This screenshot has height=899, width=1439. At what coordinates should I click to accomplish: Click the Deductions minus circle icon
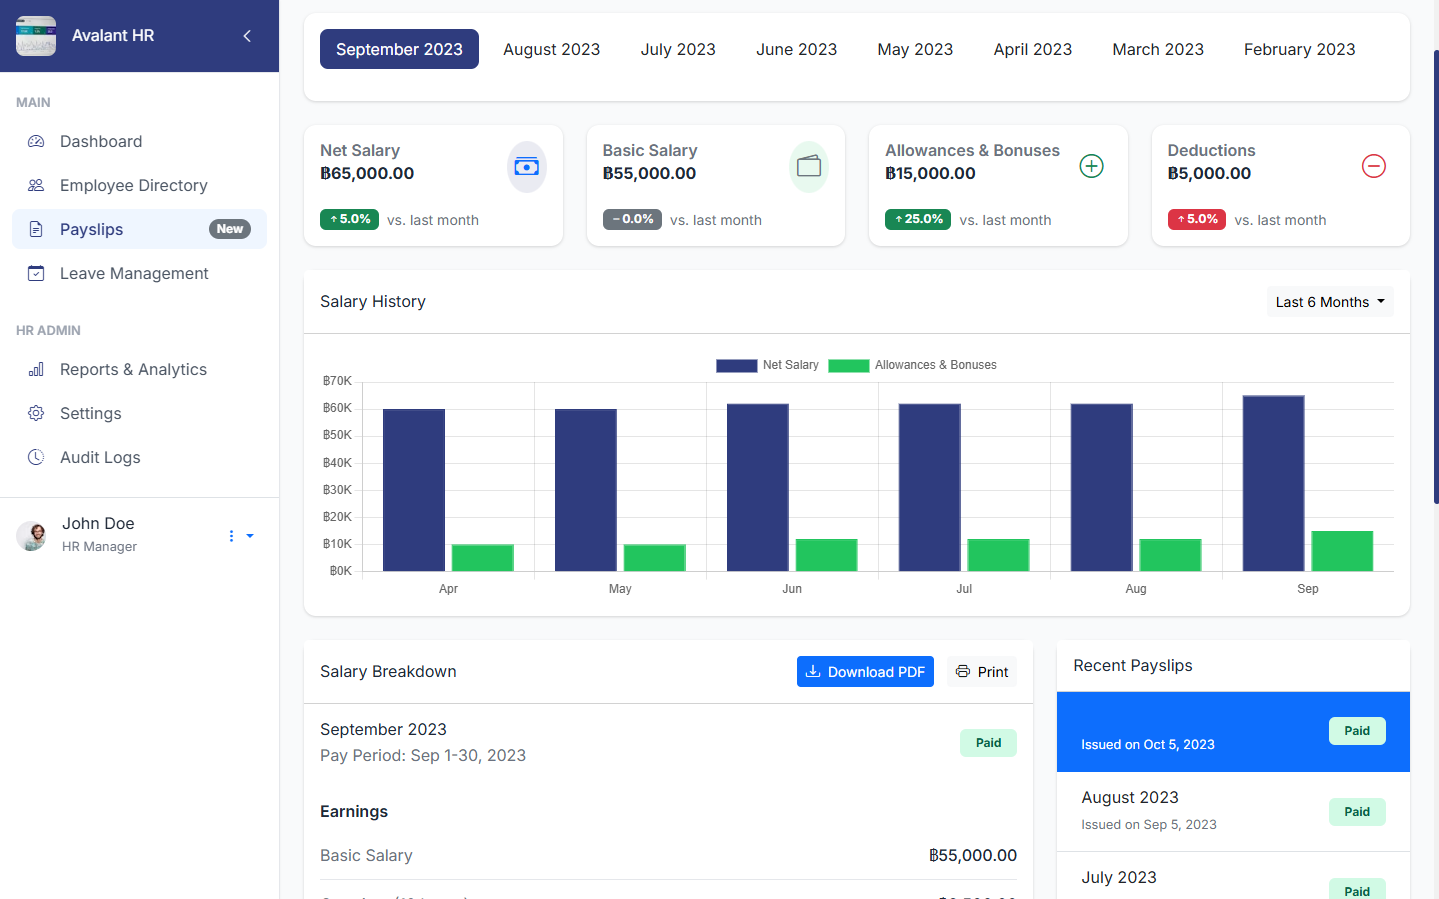pos(1373,167)
